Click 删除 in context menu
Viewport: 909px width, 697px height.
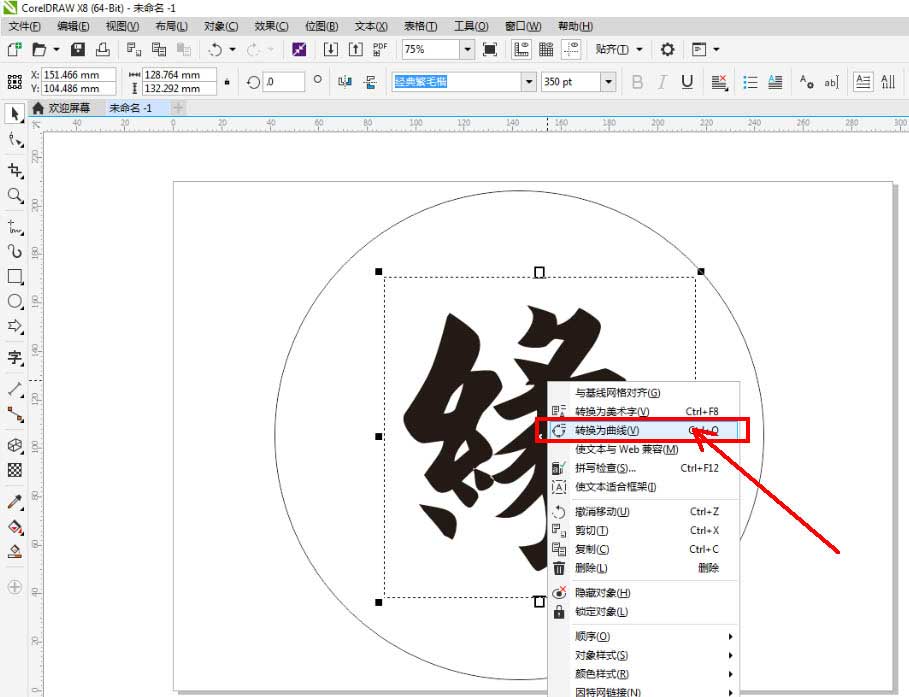coord(643,568)
